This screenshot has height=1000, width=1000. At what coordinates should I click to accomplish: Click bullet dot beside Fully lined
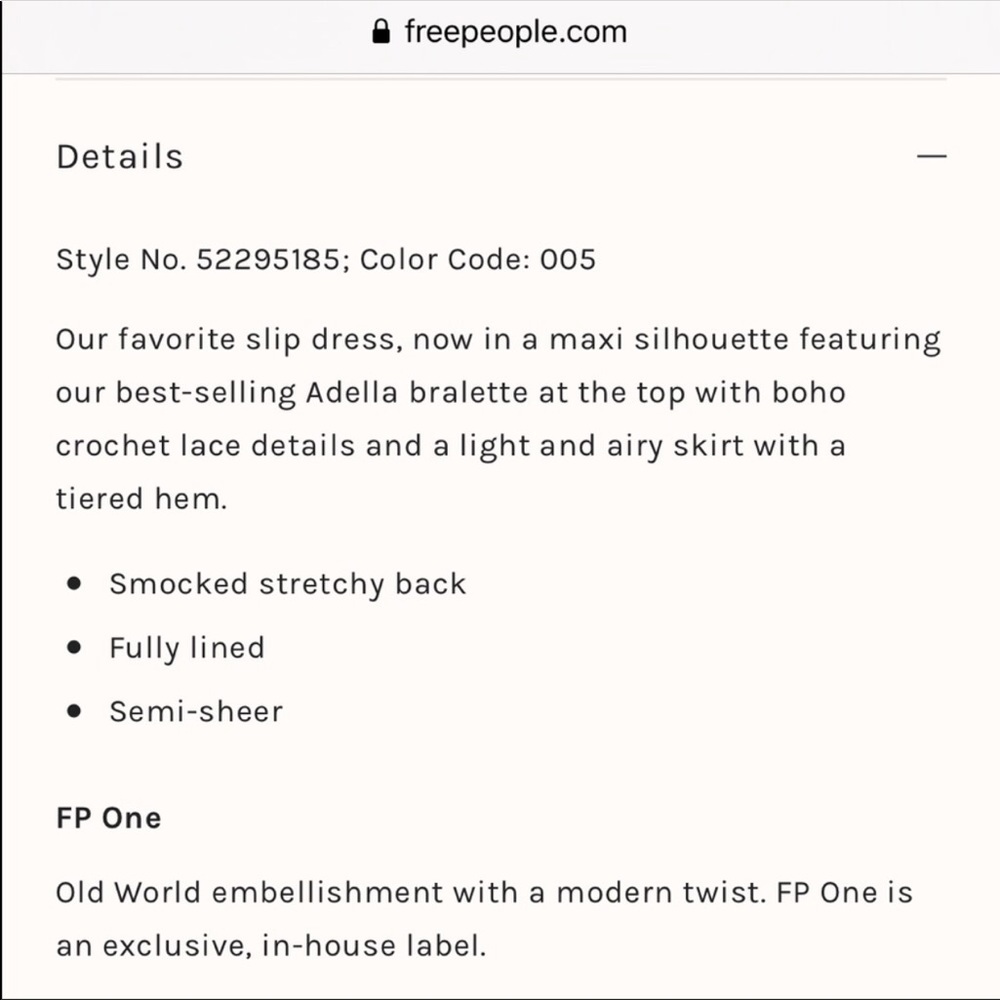coord(74,648)
